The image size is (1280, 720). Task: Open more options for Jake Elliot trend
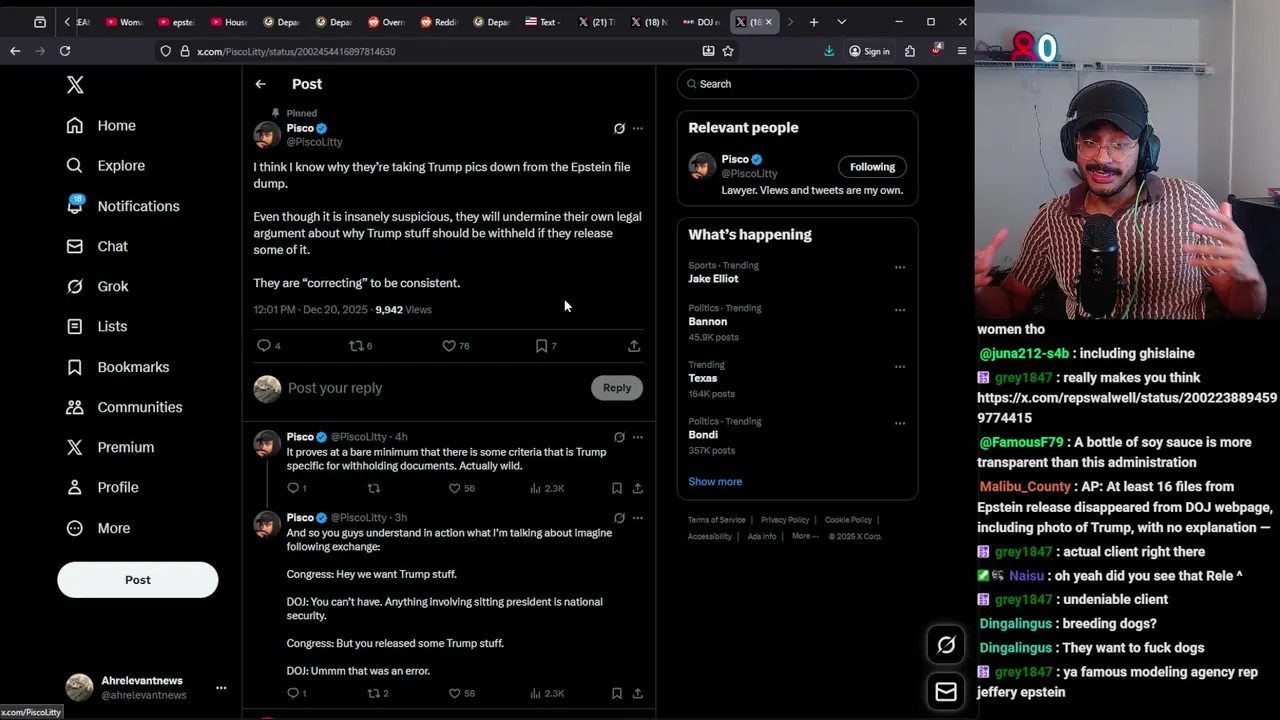[900, 267]
